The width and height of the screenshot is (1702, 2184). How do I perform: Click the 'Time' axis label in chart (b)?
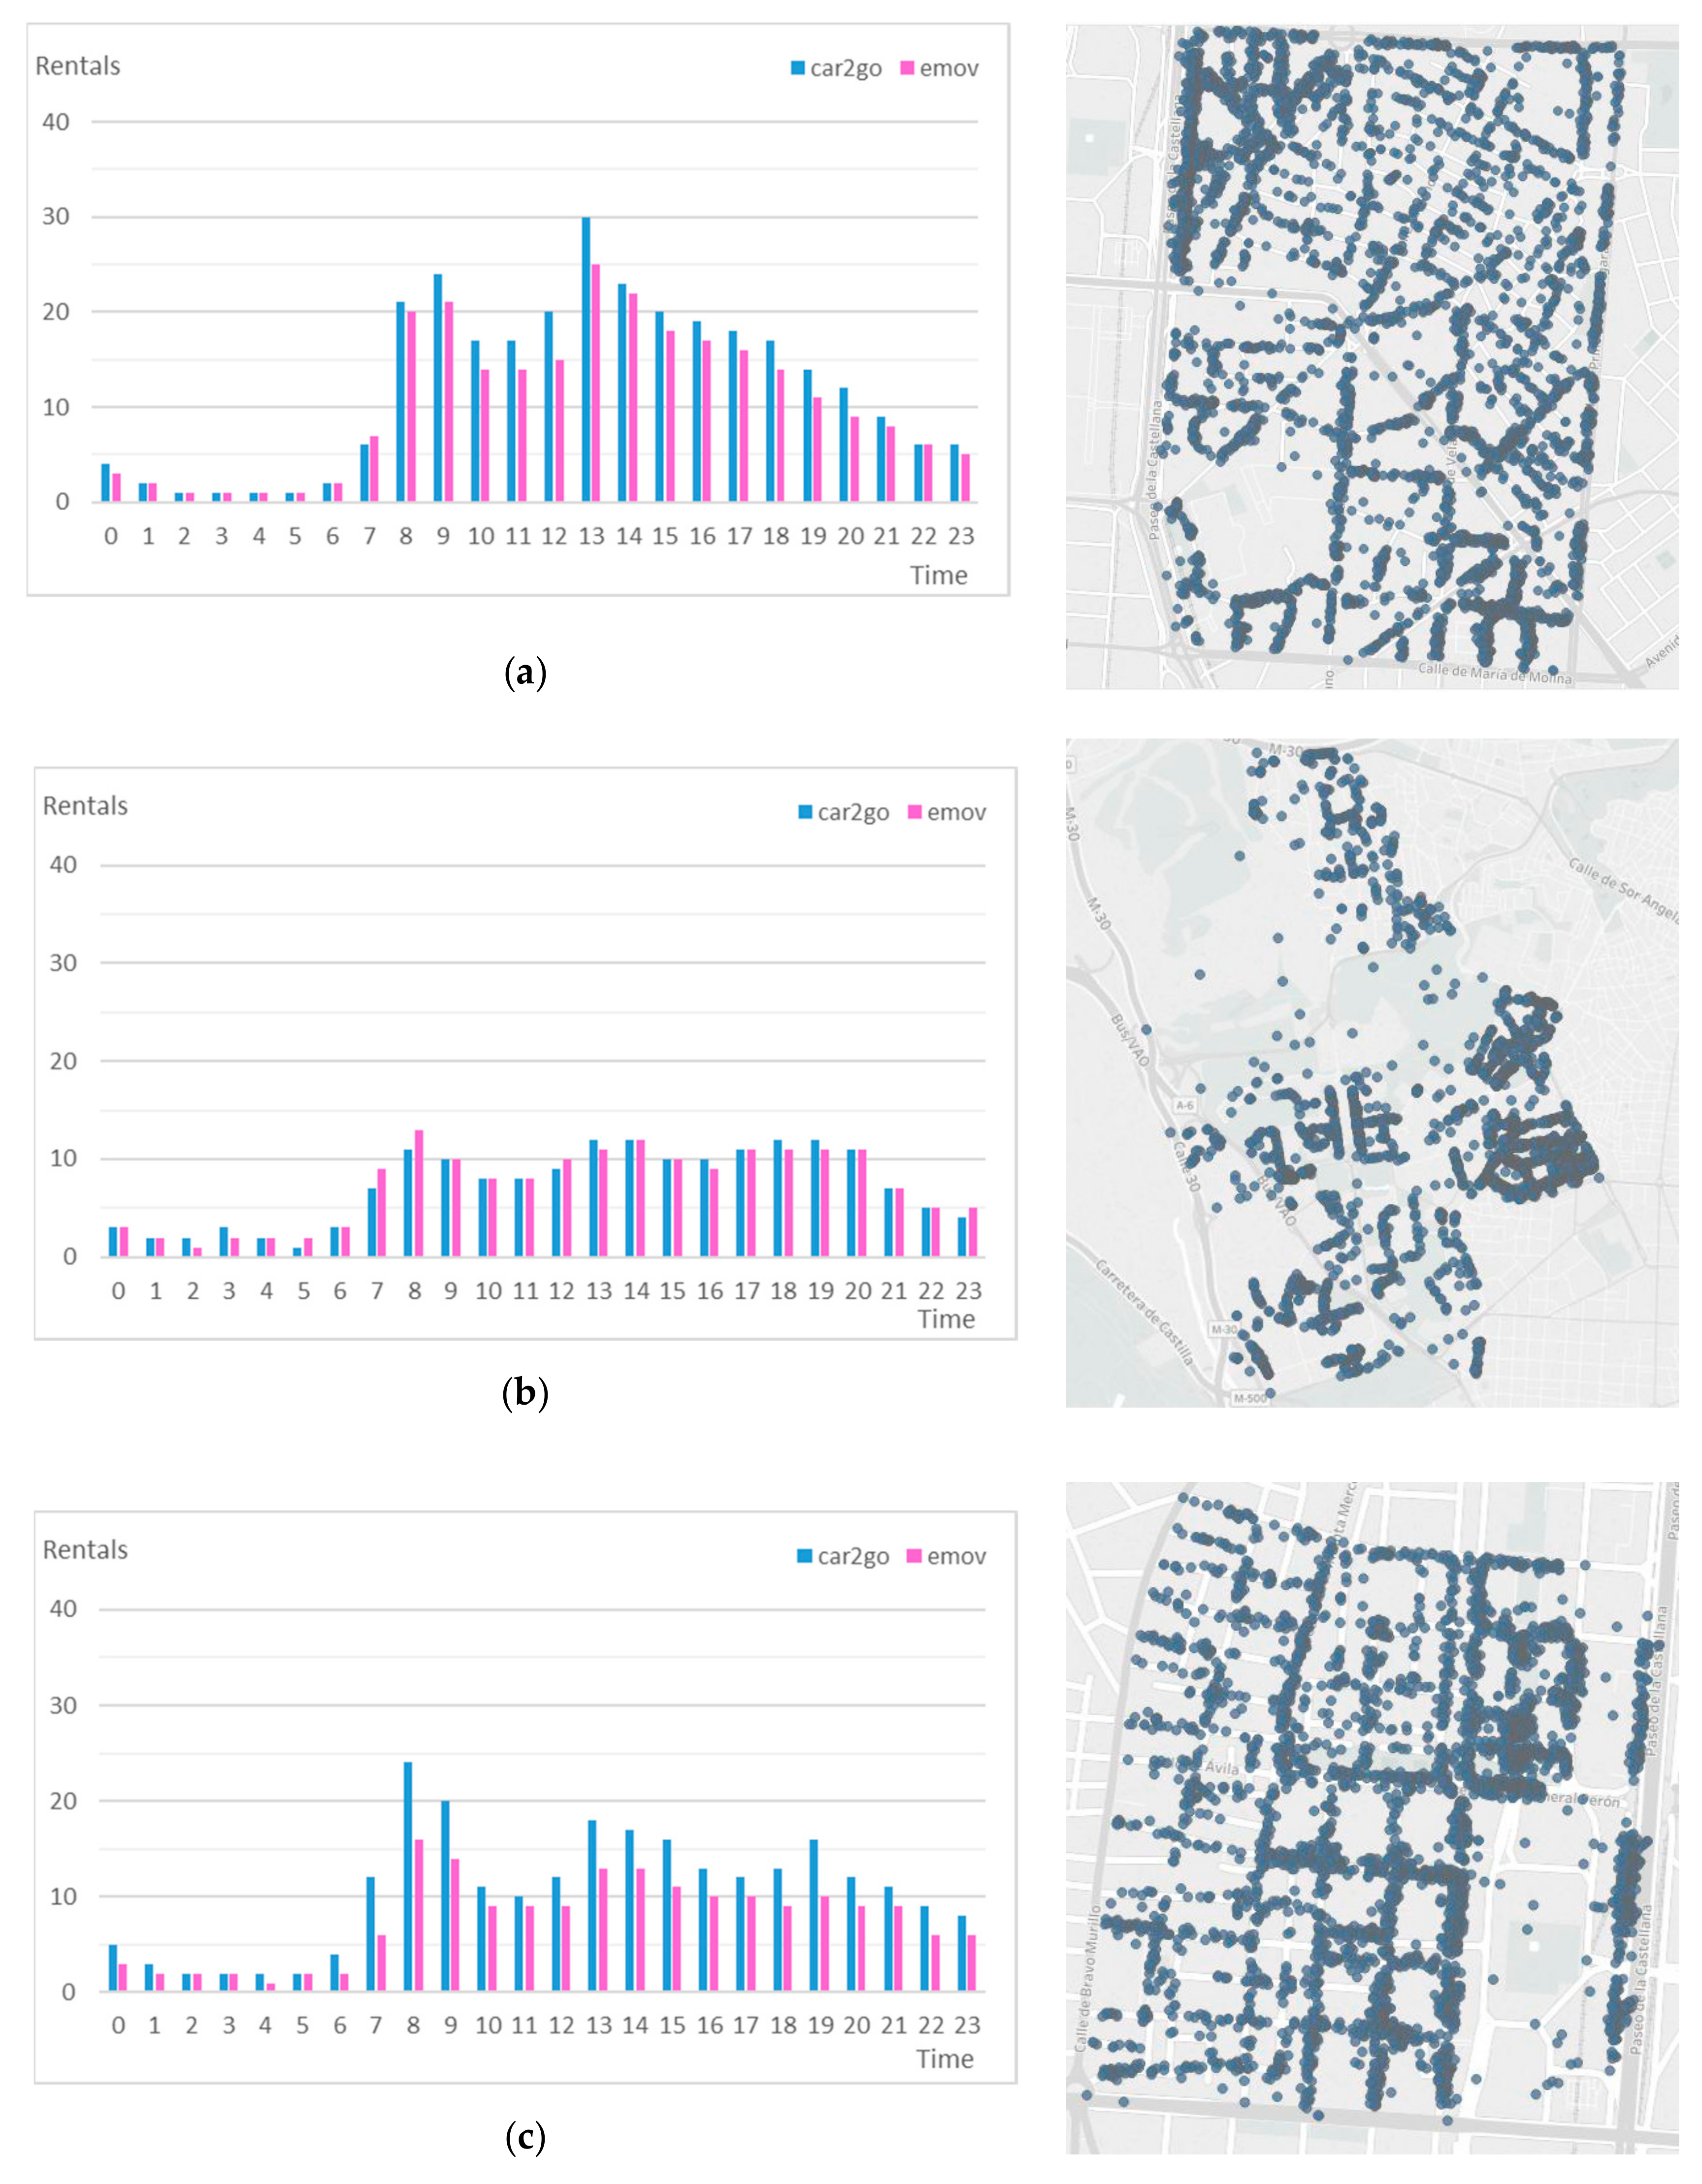[x=946, y=1319]
